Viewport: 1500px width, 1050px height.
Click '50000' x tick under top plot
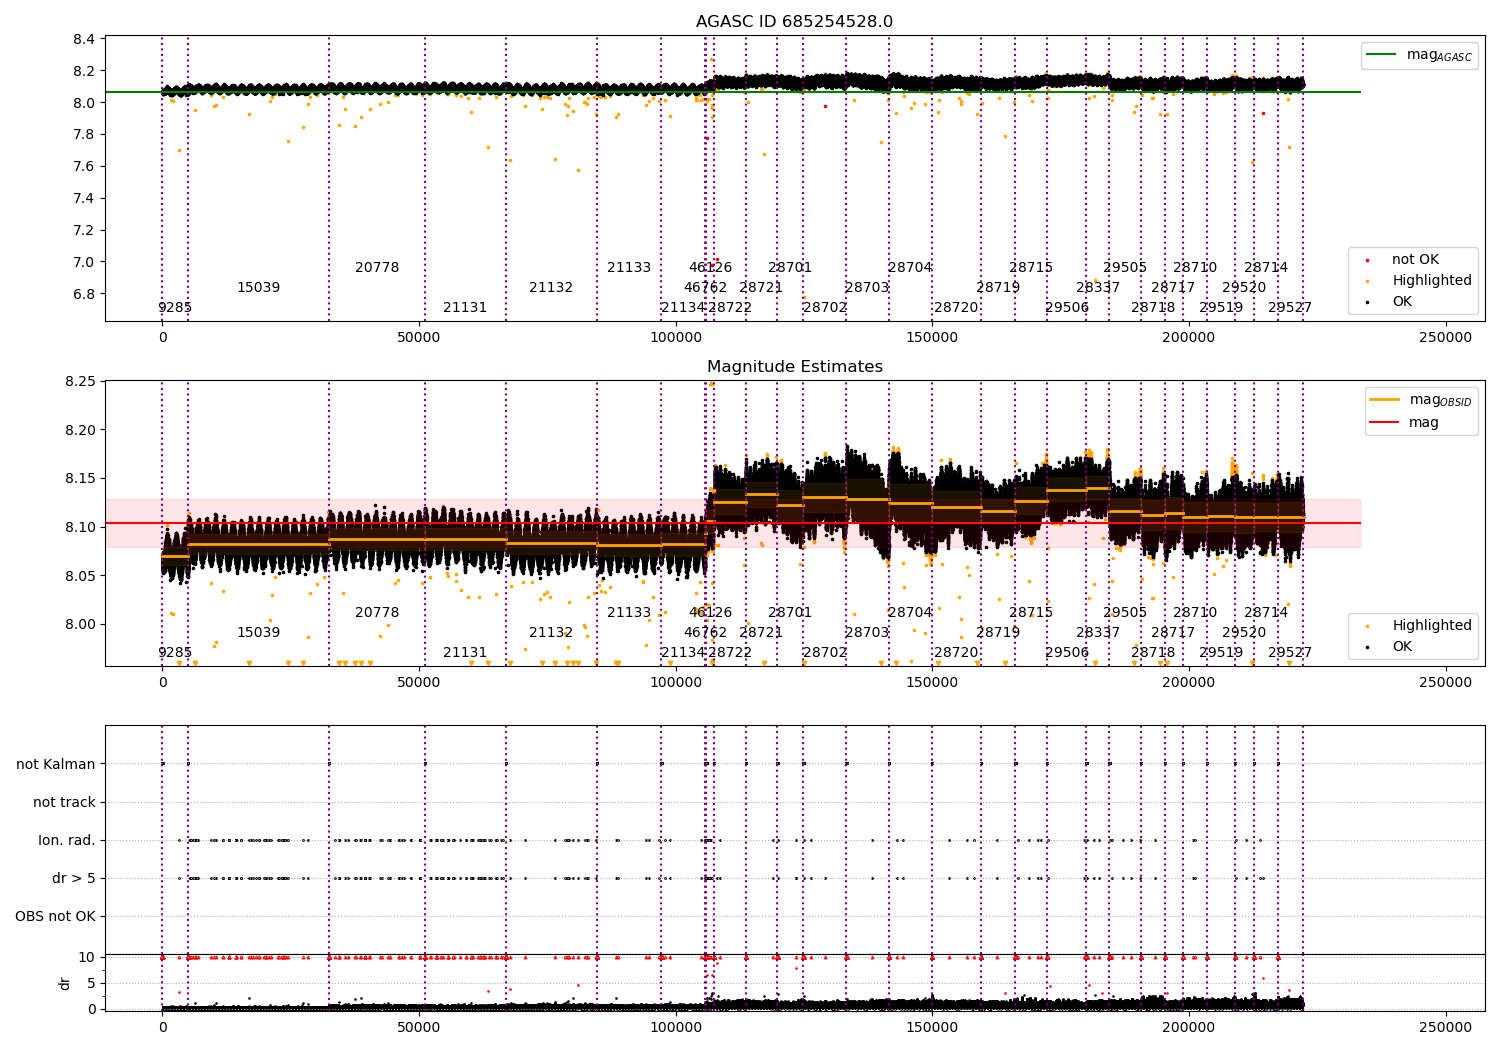click(419, 338)
